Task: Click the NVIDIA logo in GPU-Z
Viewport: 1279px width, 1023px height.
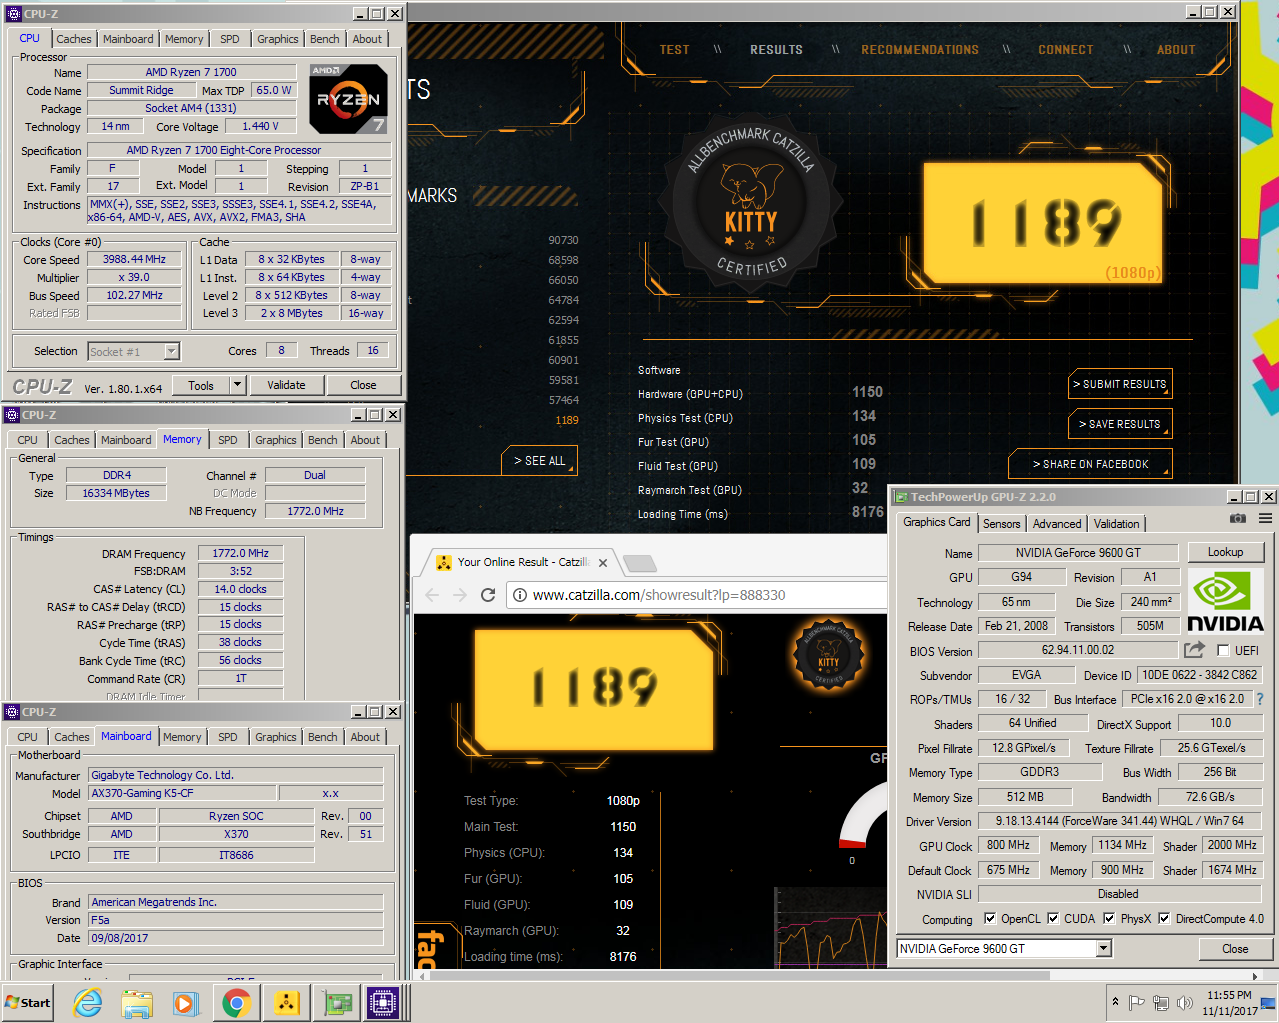Action: [x=1225, y=601]
